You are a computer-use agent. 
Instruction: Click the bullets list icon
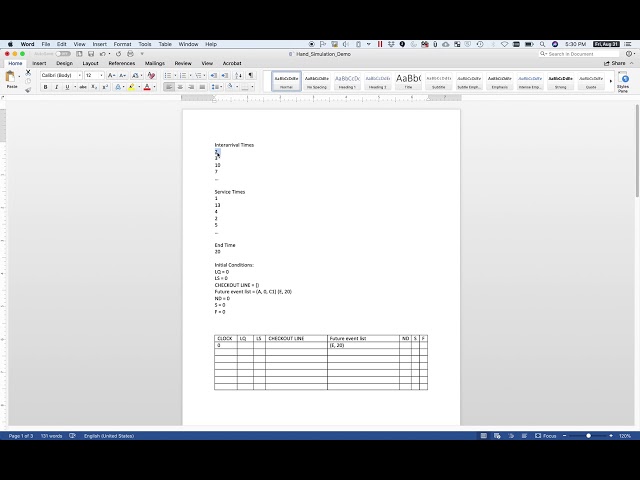[167, 76]
